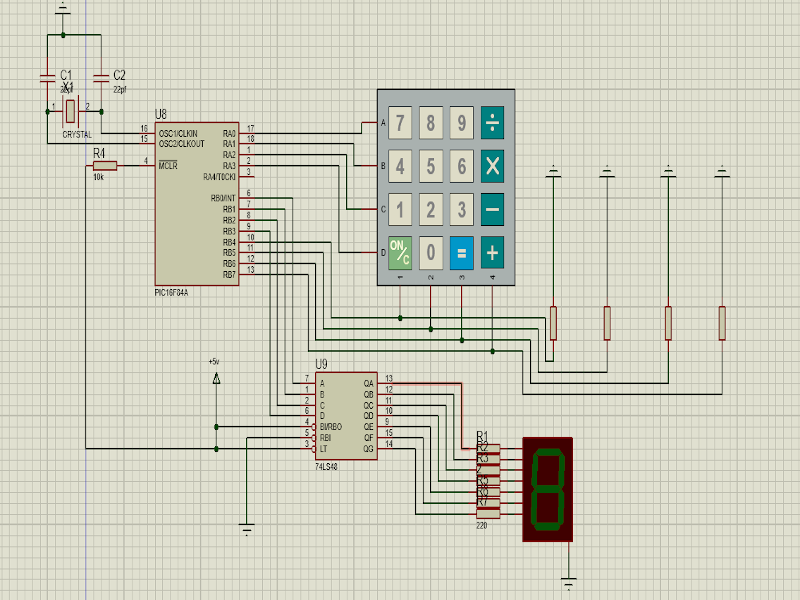This screenshot has width=800, height=600.
Task: Click the 22pf value beside C2
Action: 120,89
